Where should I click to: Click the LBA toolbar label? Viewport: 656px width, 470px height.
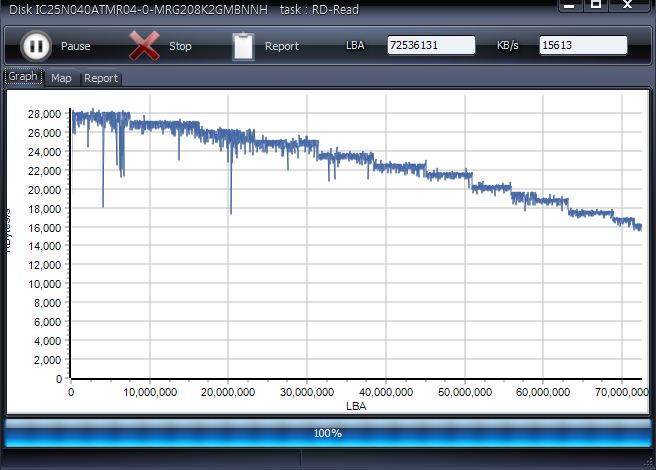pos(355,45)
